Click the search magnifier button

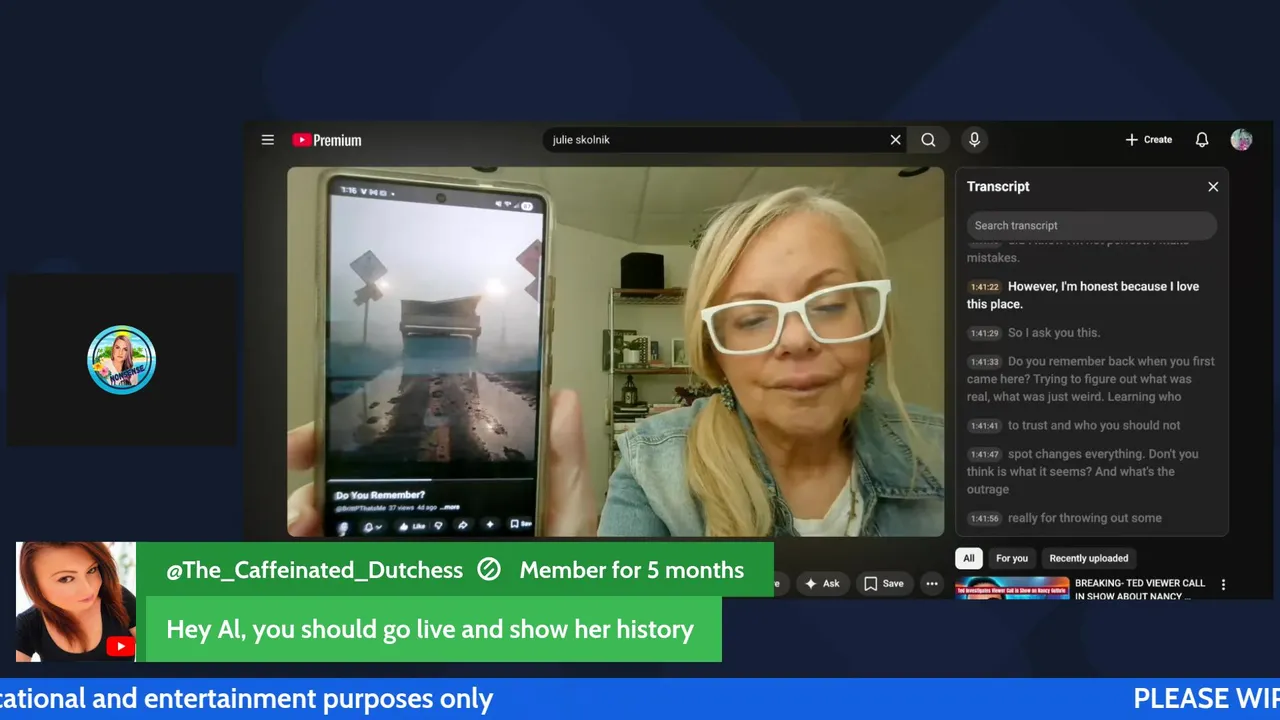[928, 140]
